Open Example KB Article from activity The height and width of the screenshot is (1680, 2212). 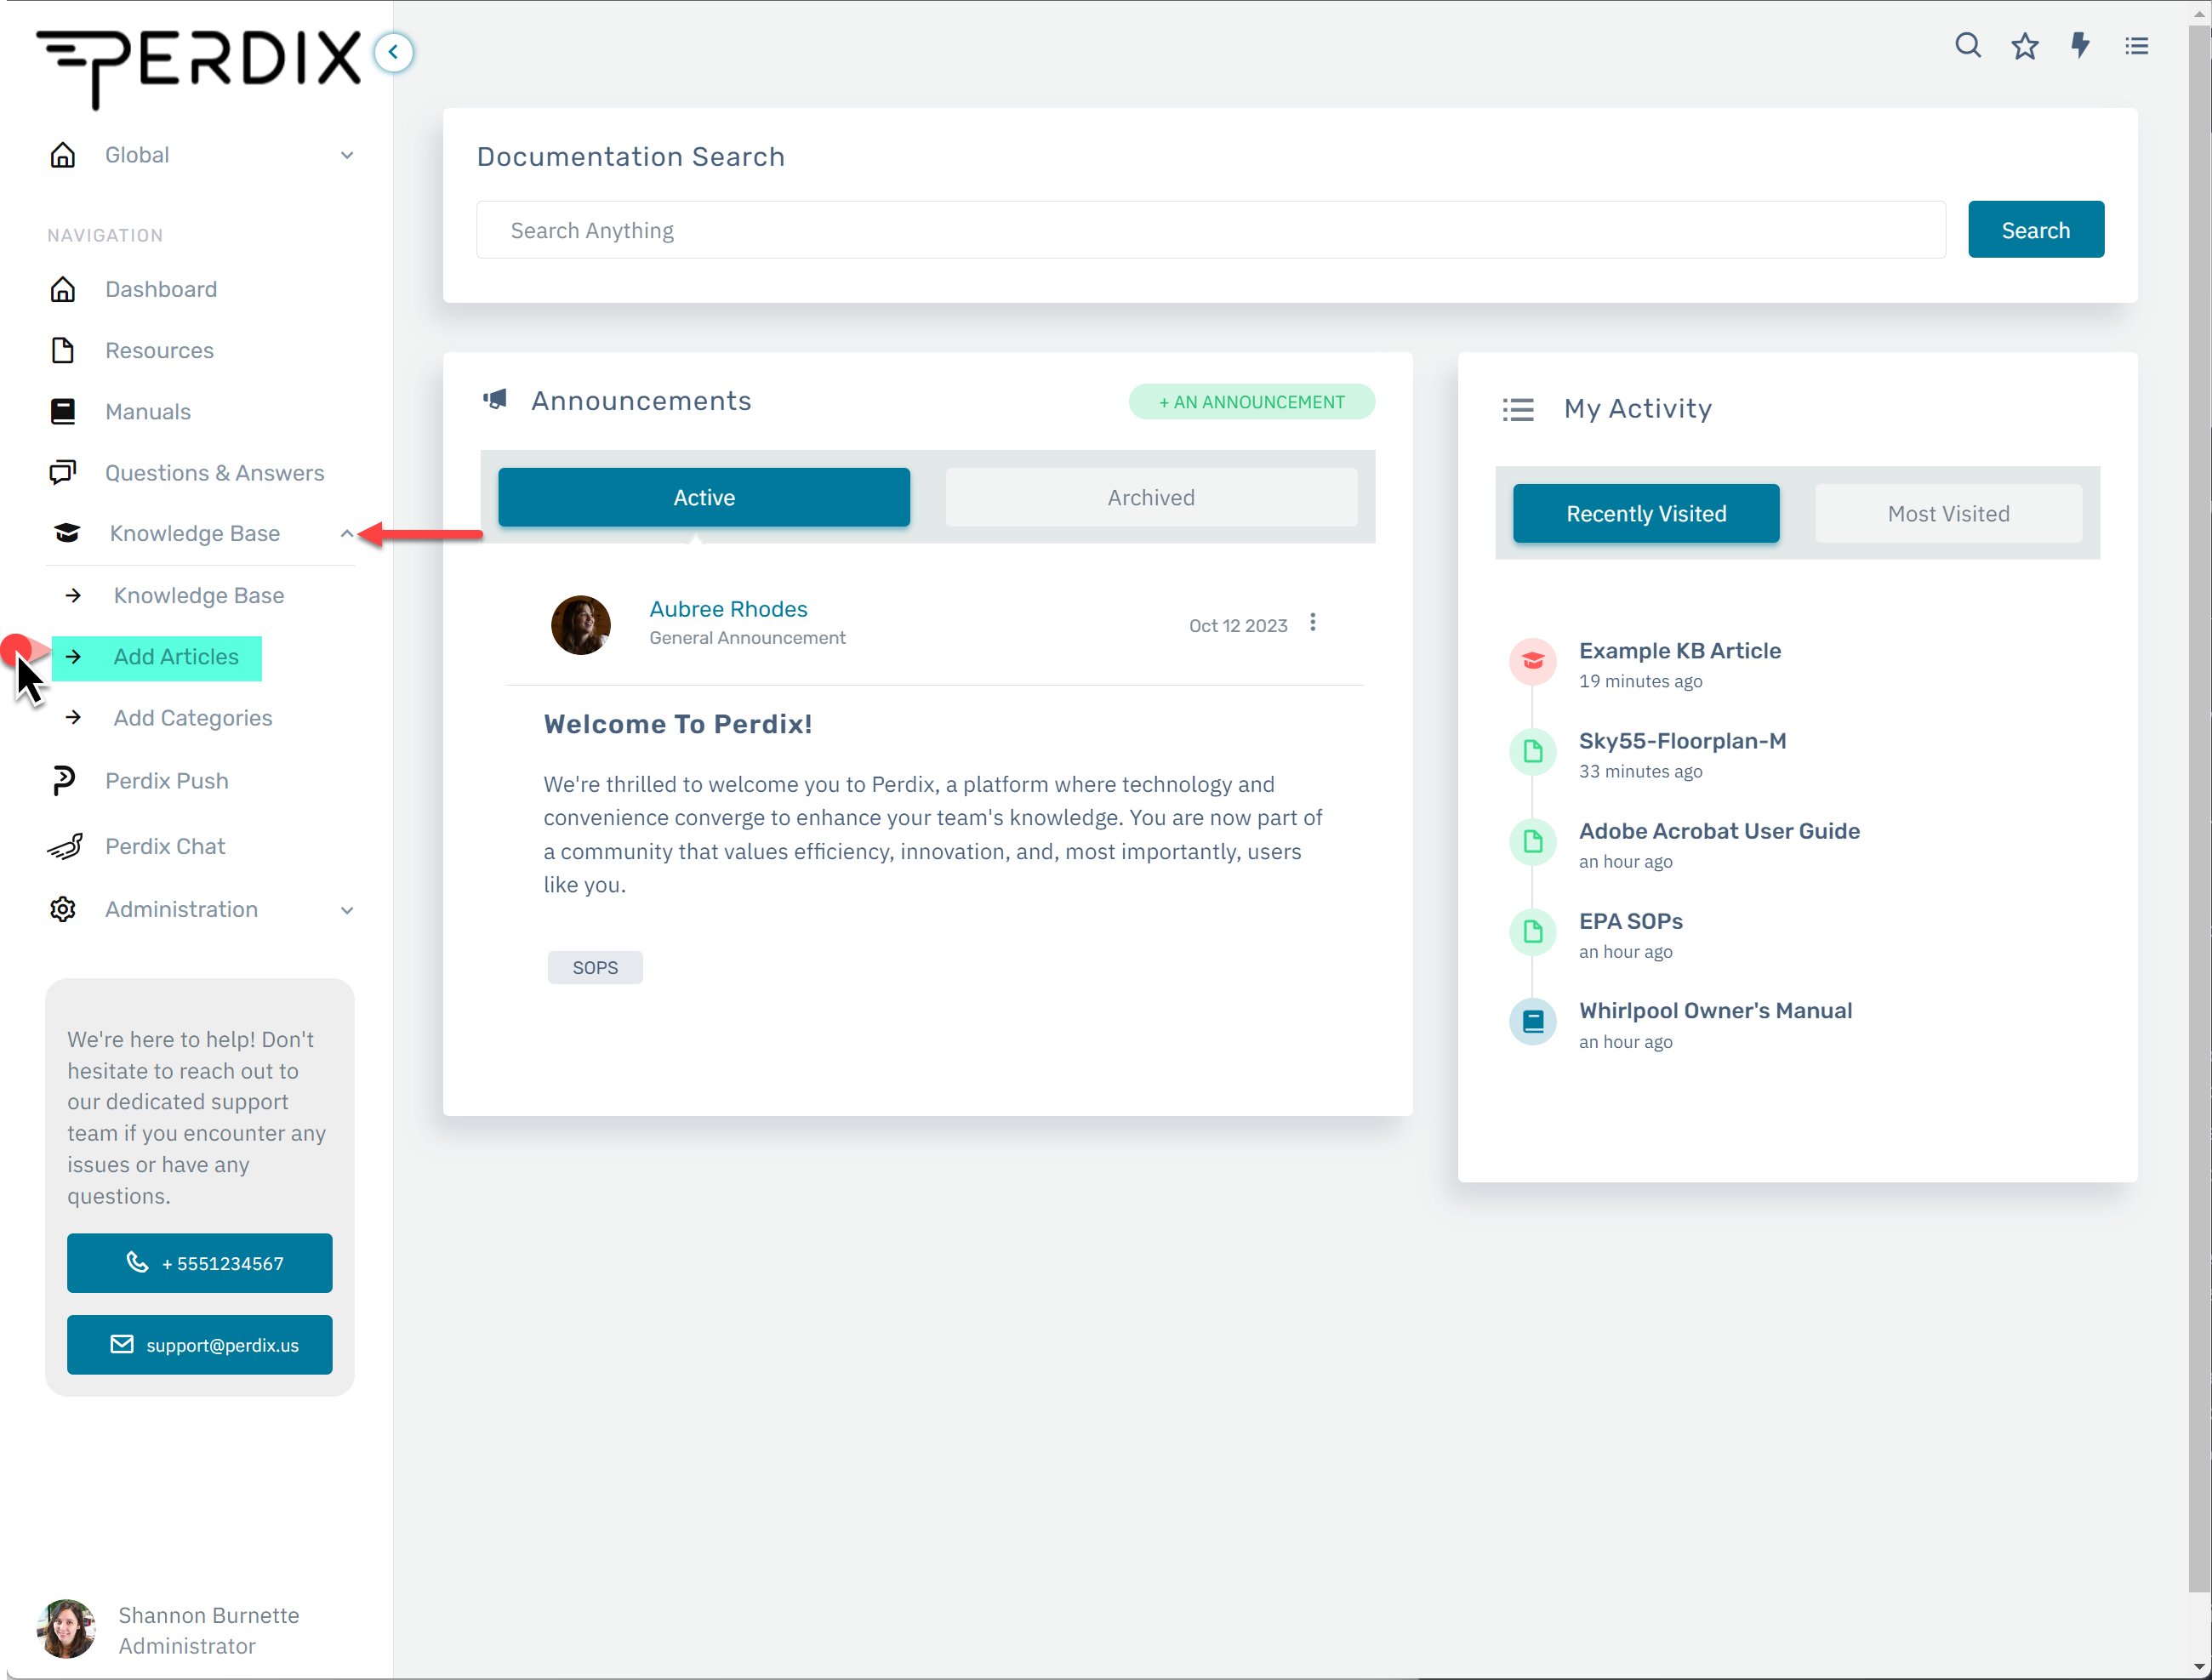coord(1680,651)
